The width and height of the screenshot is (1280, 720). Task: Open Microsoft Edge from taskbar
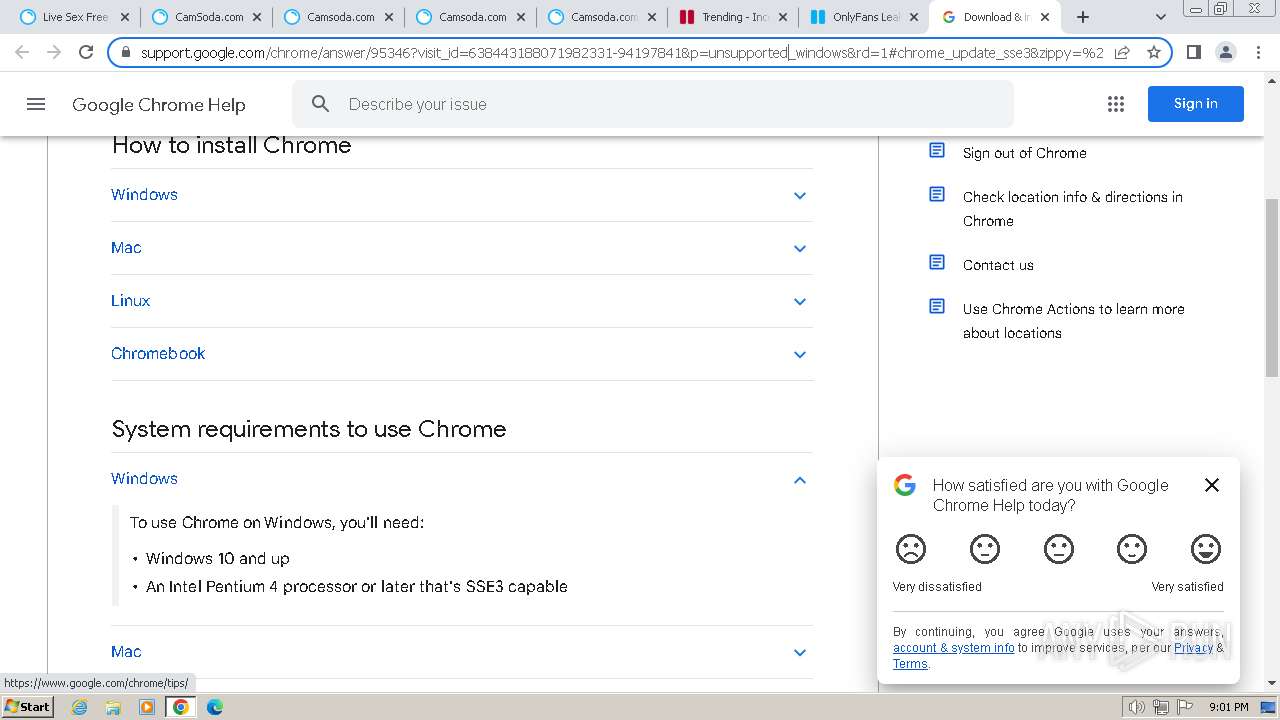click(215, 707)
